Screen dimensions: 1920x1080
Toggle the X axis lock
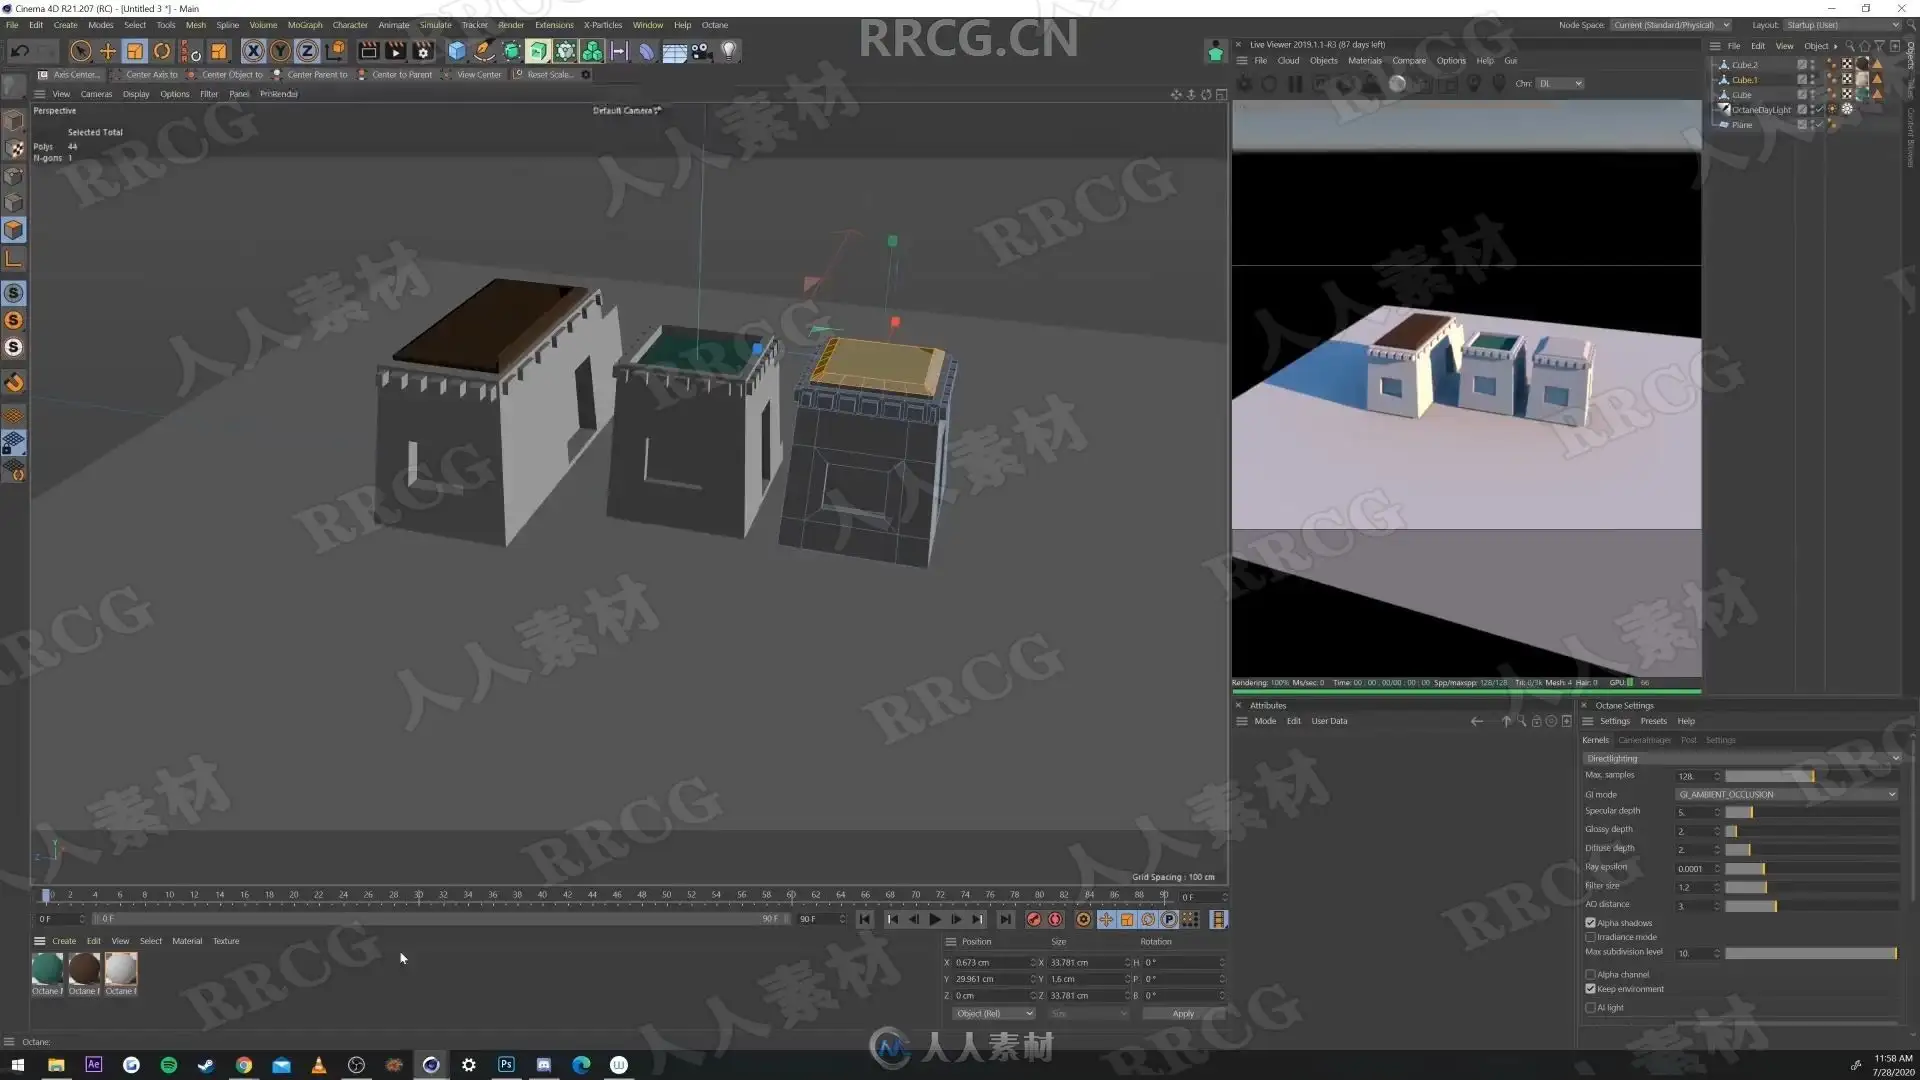point(253,51)
